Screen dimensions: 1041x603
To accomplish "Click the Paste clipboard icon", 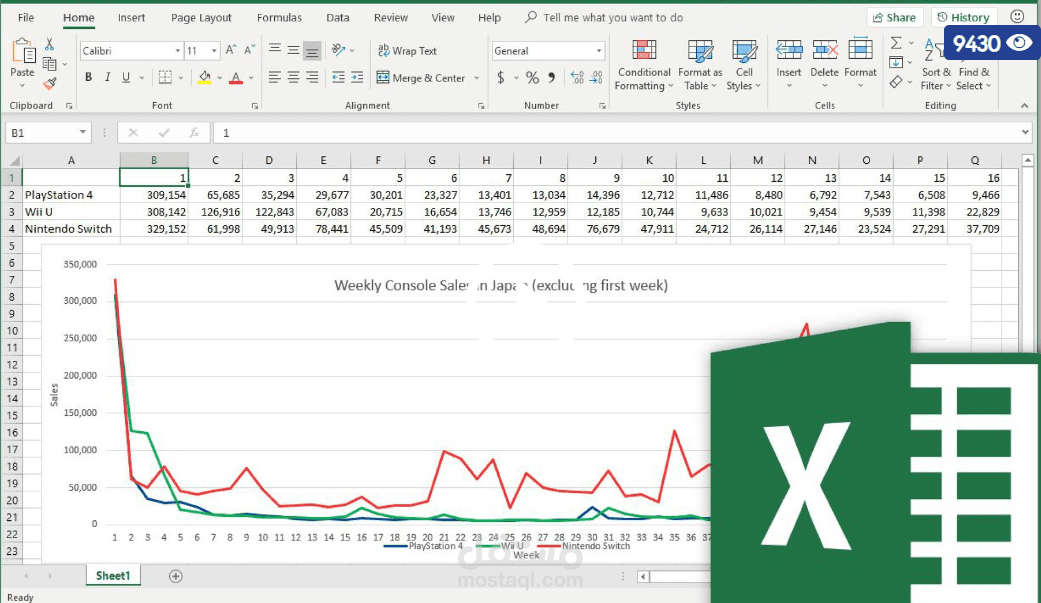I will 23,52.
